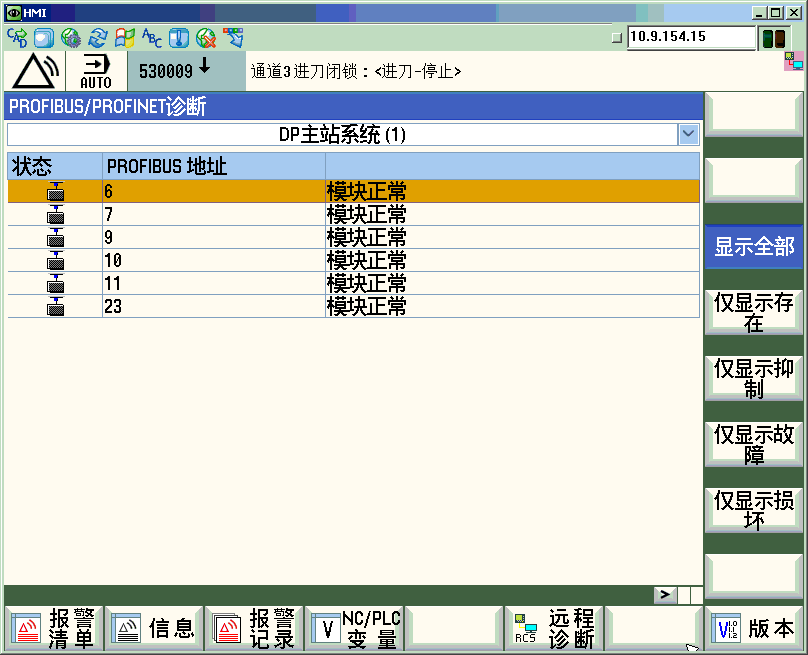808x655 pixels.
Task: Toggle the small checkbox beside IP address
Action: tap(616, 38)
